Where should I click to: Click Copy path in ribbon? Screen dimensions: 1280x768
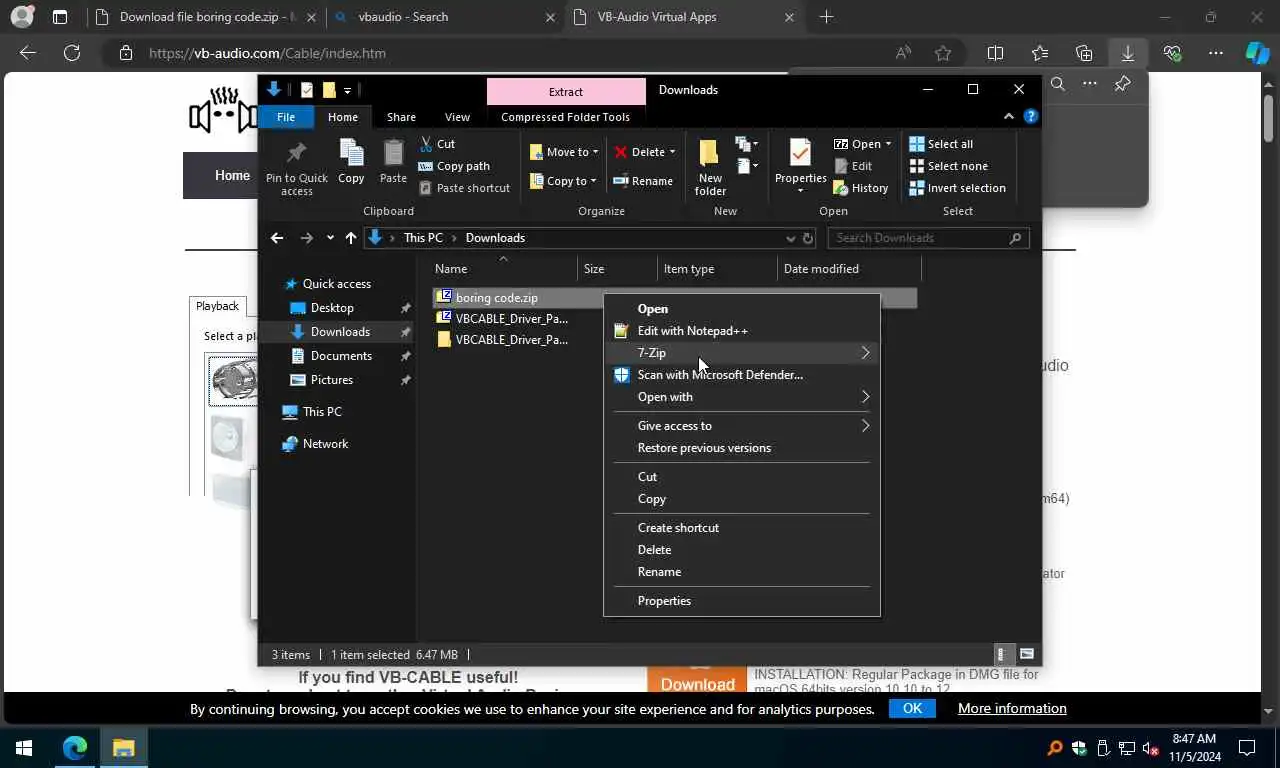click(x=454, y=166)
